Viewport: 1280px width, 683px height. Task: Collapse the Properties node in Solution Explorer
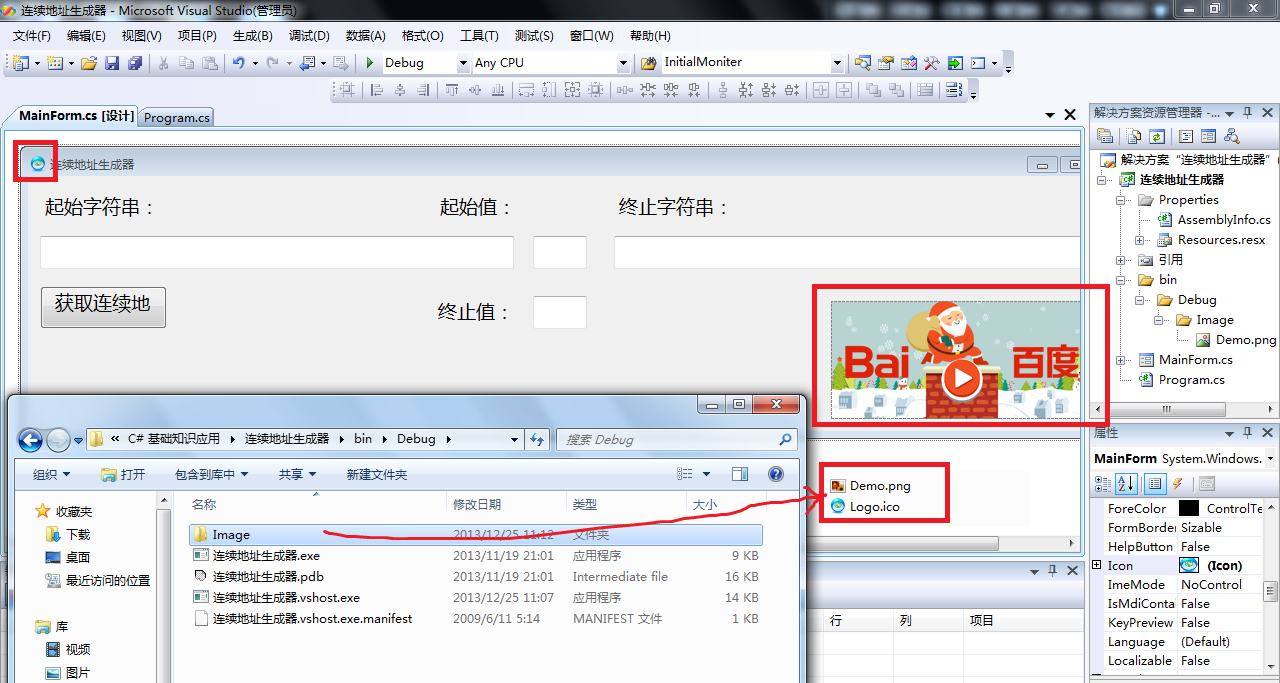[1121, 200]
